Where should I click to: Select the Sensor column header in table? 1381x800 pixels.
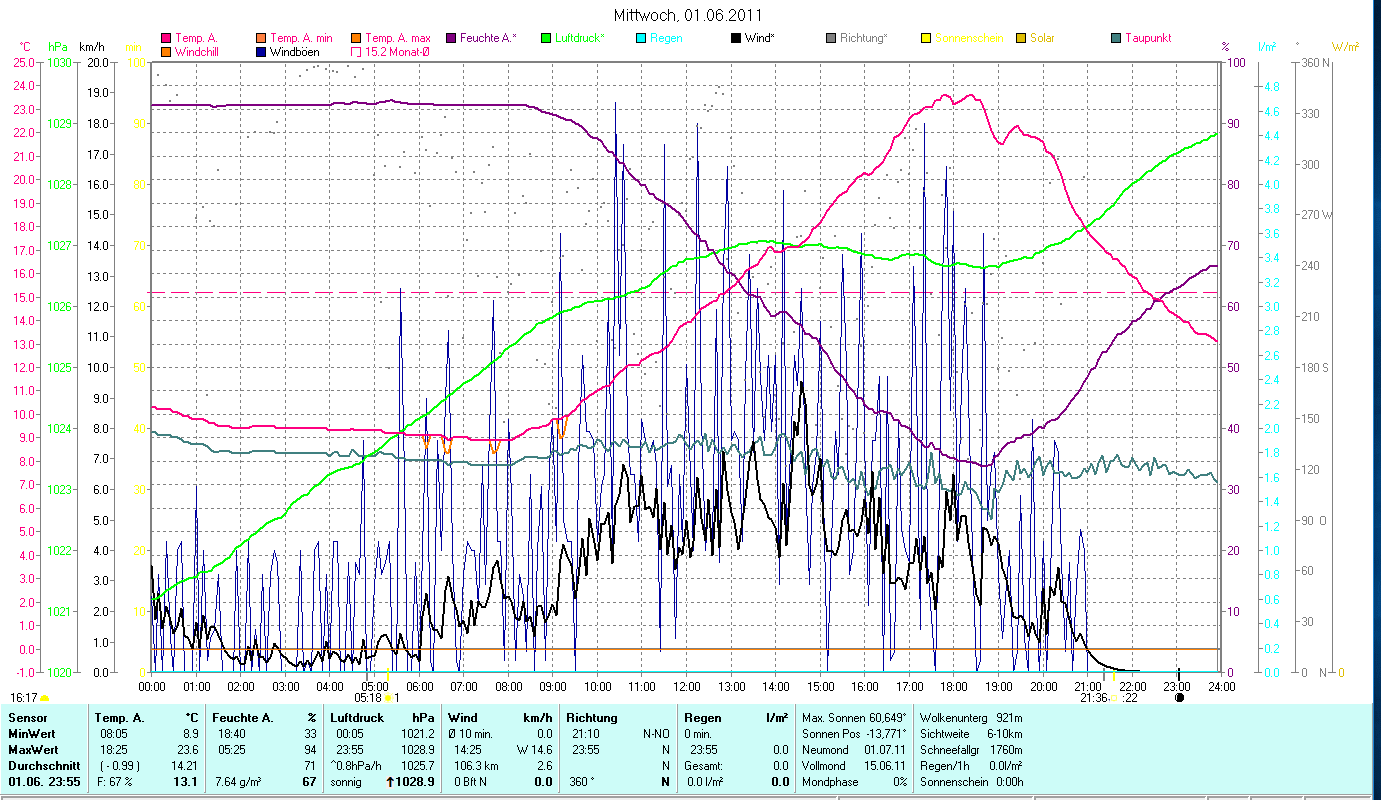[28, 718]
